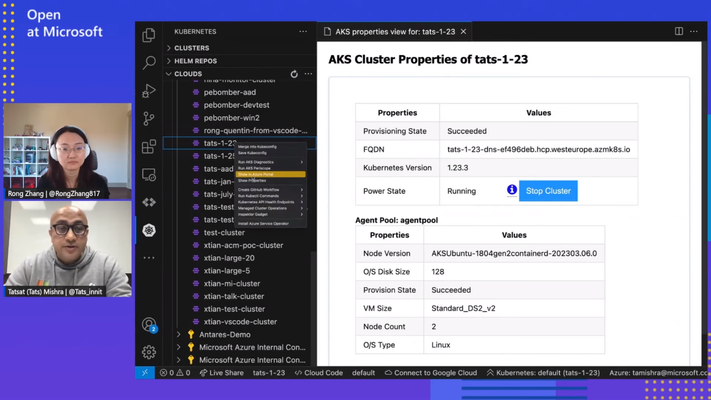Open Clouds section more actions

(308, 74)
